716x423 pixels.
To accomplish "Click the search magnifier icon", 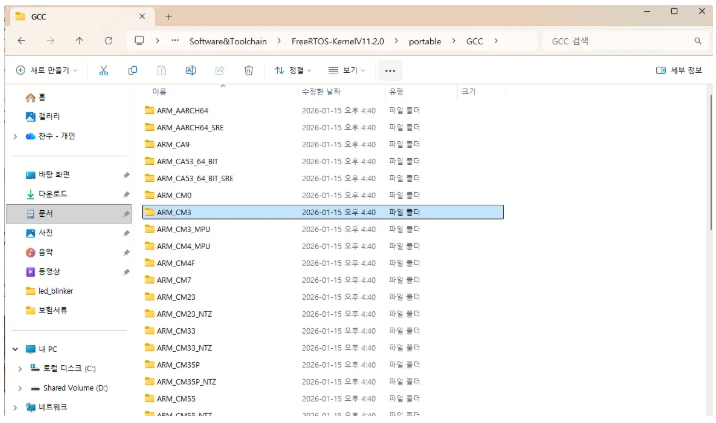I will coord(698,41).
